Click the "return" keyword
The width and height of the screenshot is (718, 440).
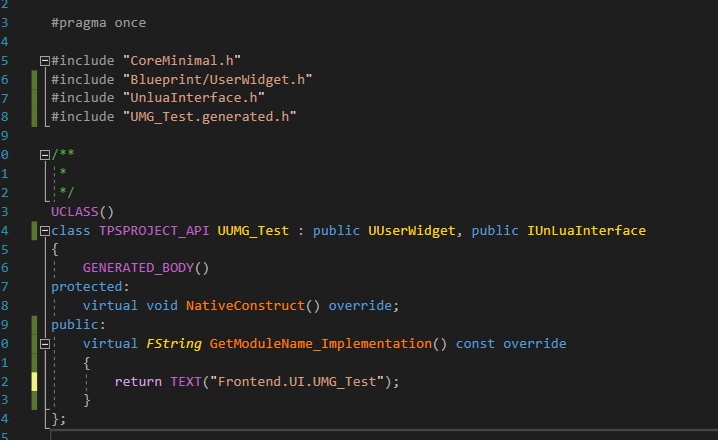138,382
